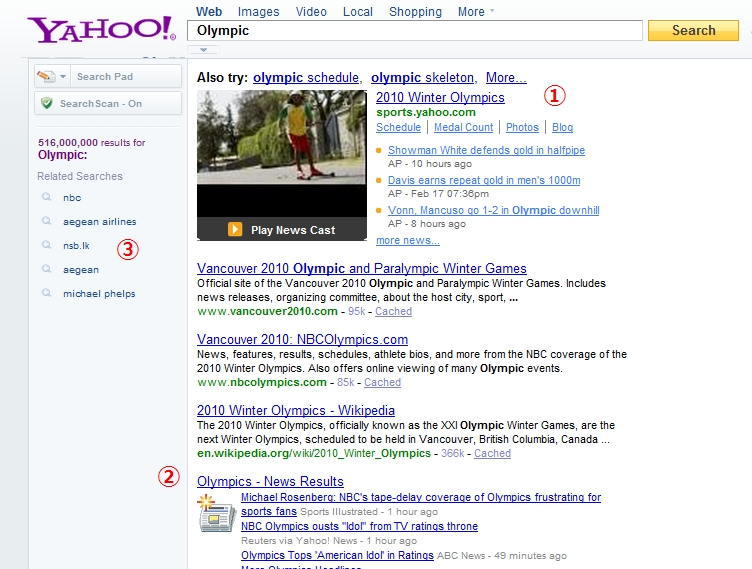
Task: Select the aegean related search
Action: click(81, 270)
